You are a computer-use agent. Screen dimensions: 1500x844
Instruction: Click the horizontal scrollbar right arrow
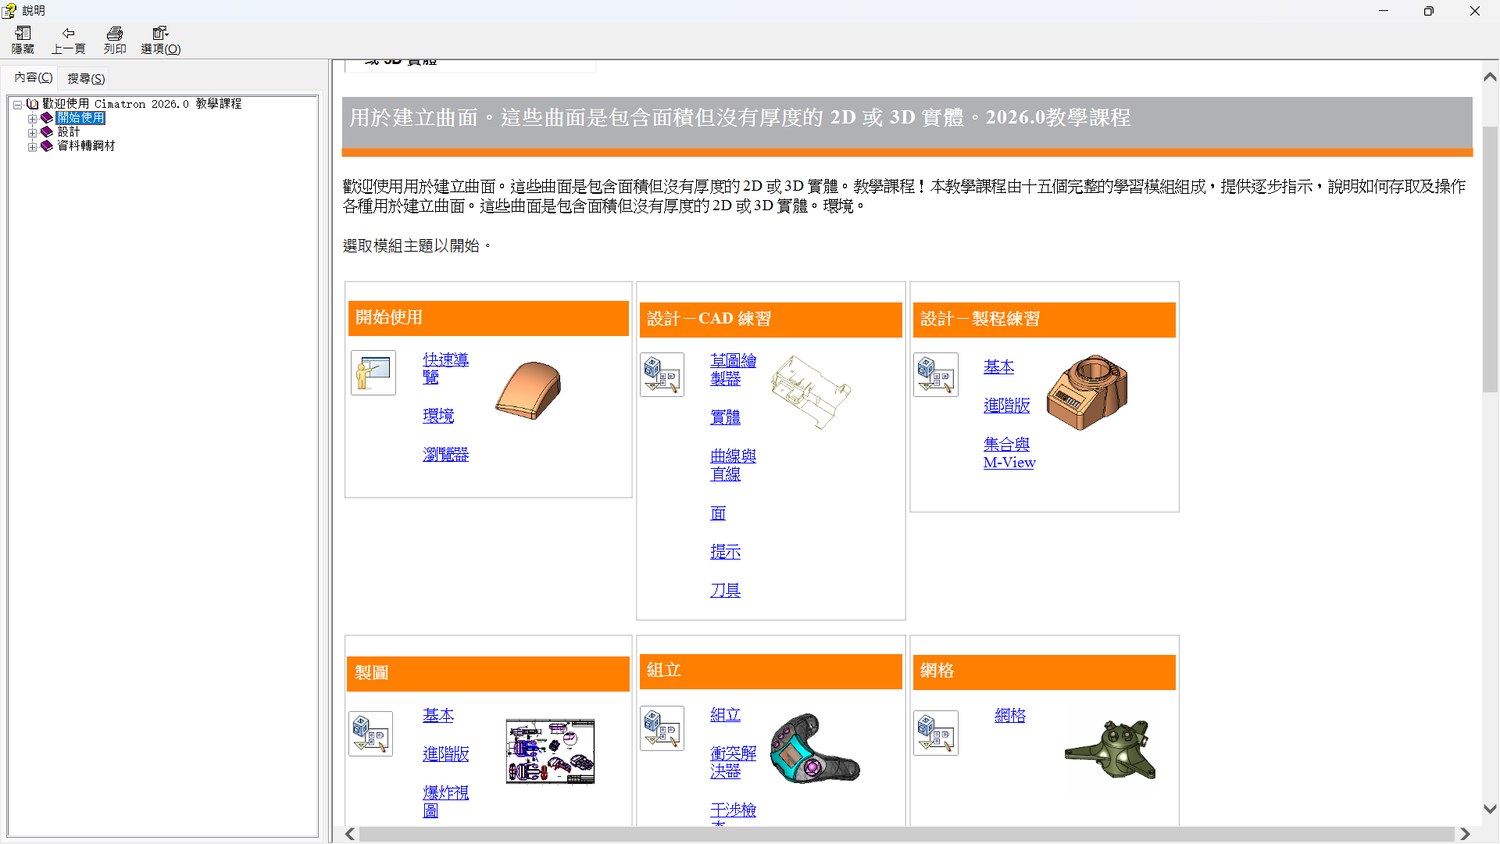click(x=1465, y=834)
